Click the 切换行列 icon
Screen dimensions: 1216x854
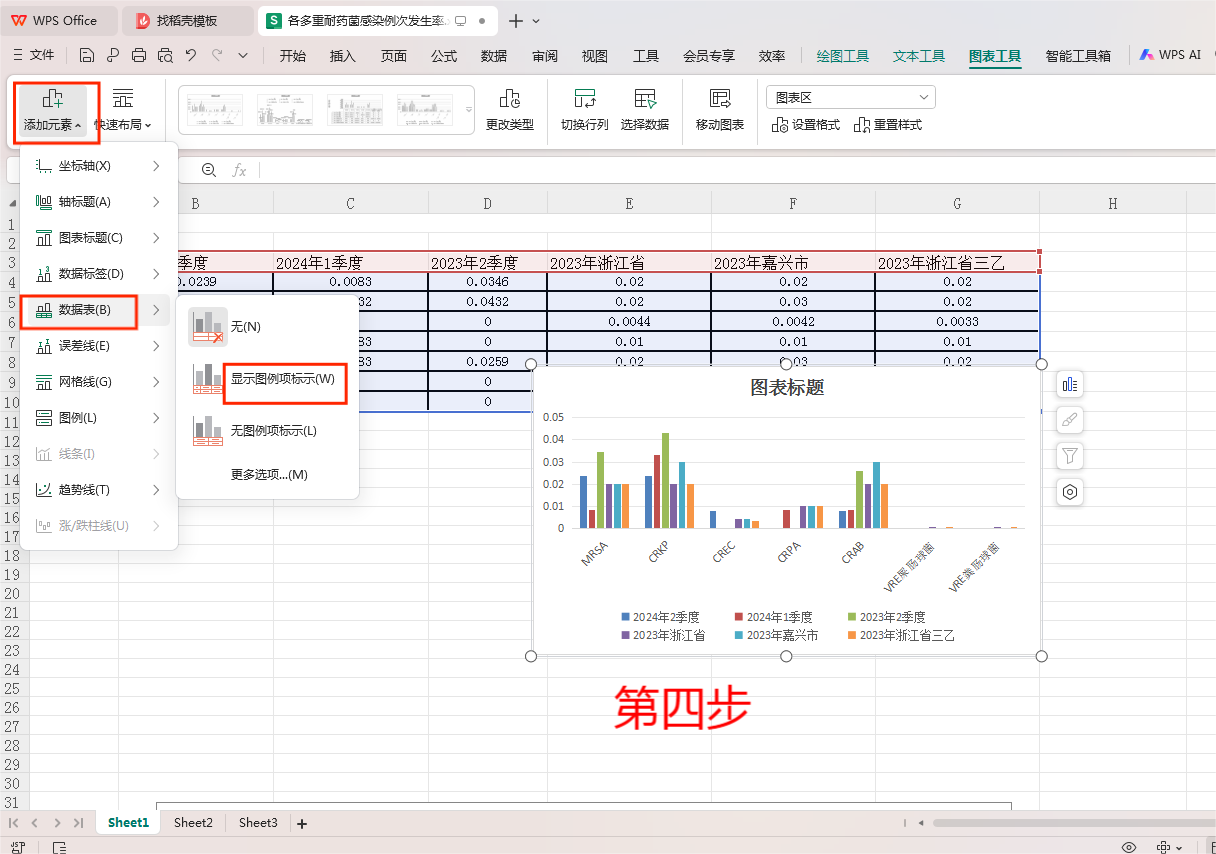587,110
